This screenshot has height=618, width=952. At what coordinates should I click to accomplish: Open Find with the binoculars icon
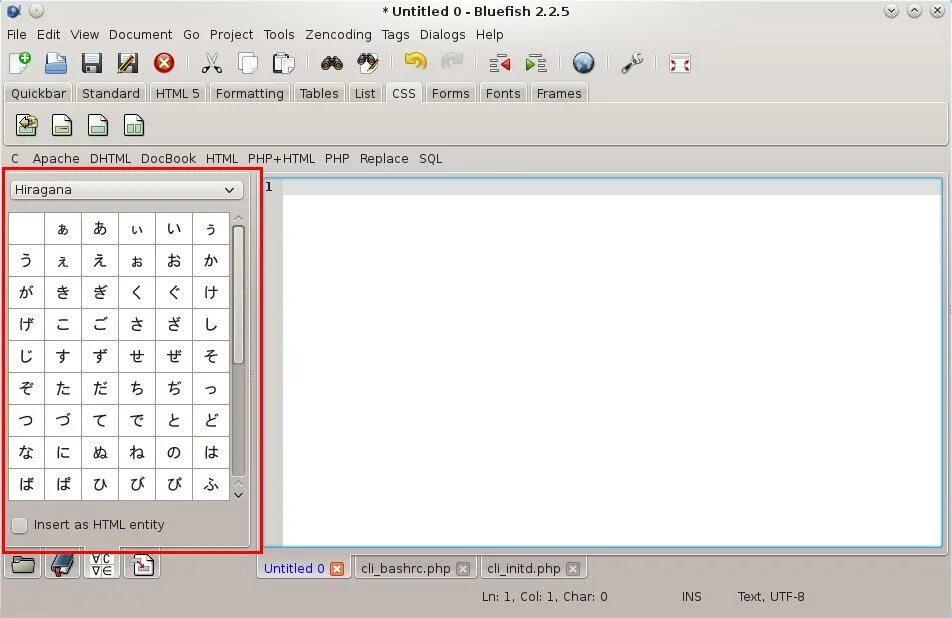[x=332, y=63]
